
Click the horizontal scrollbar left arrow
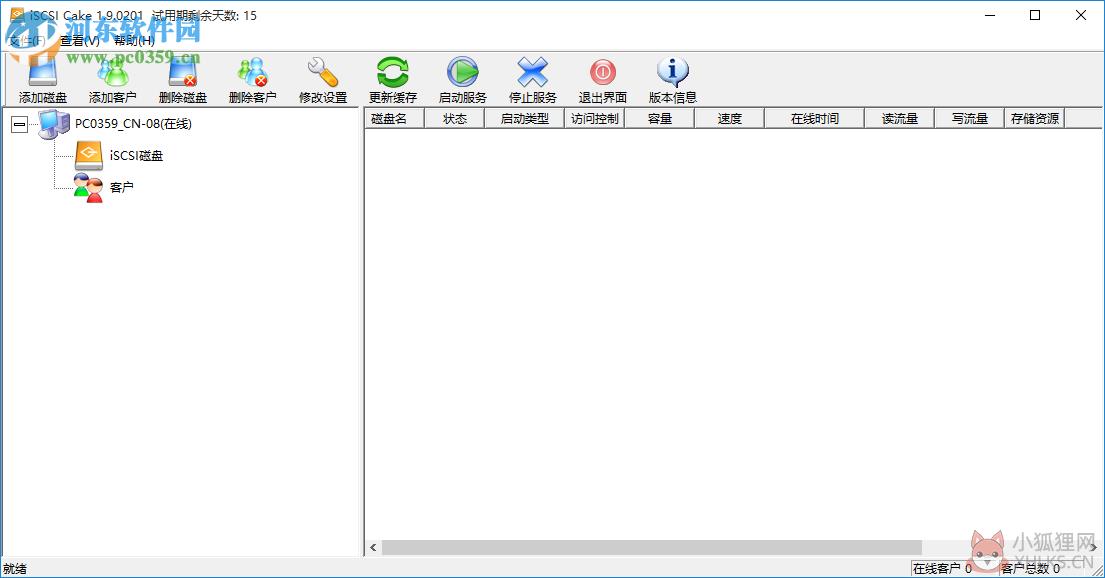tap(373, 548)
